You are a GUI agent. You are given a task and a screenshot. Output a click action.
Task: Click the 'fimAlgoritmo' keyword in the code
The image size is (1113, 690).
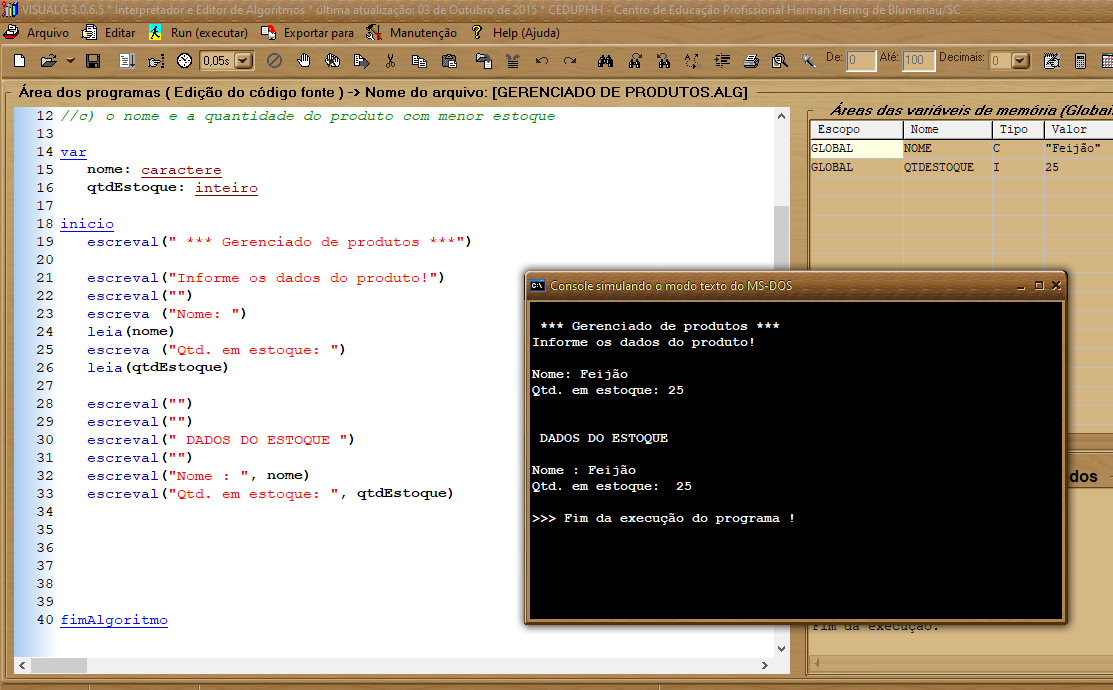114,620
